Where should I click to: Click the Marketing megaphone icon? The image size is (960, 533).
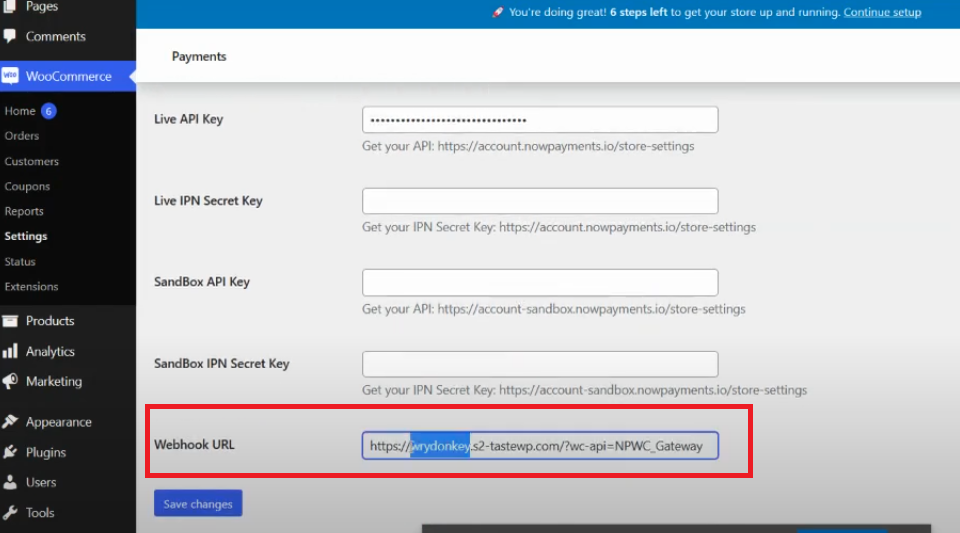(x=11, y=381)
